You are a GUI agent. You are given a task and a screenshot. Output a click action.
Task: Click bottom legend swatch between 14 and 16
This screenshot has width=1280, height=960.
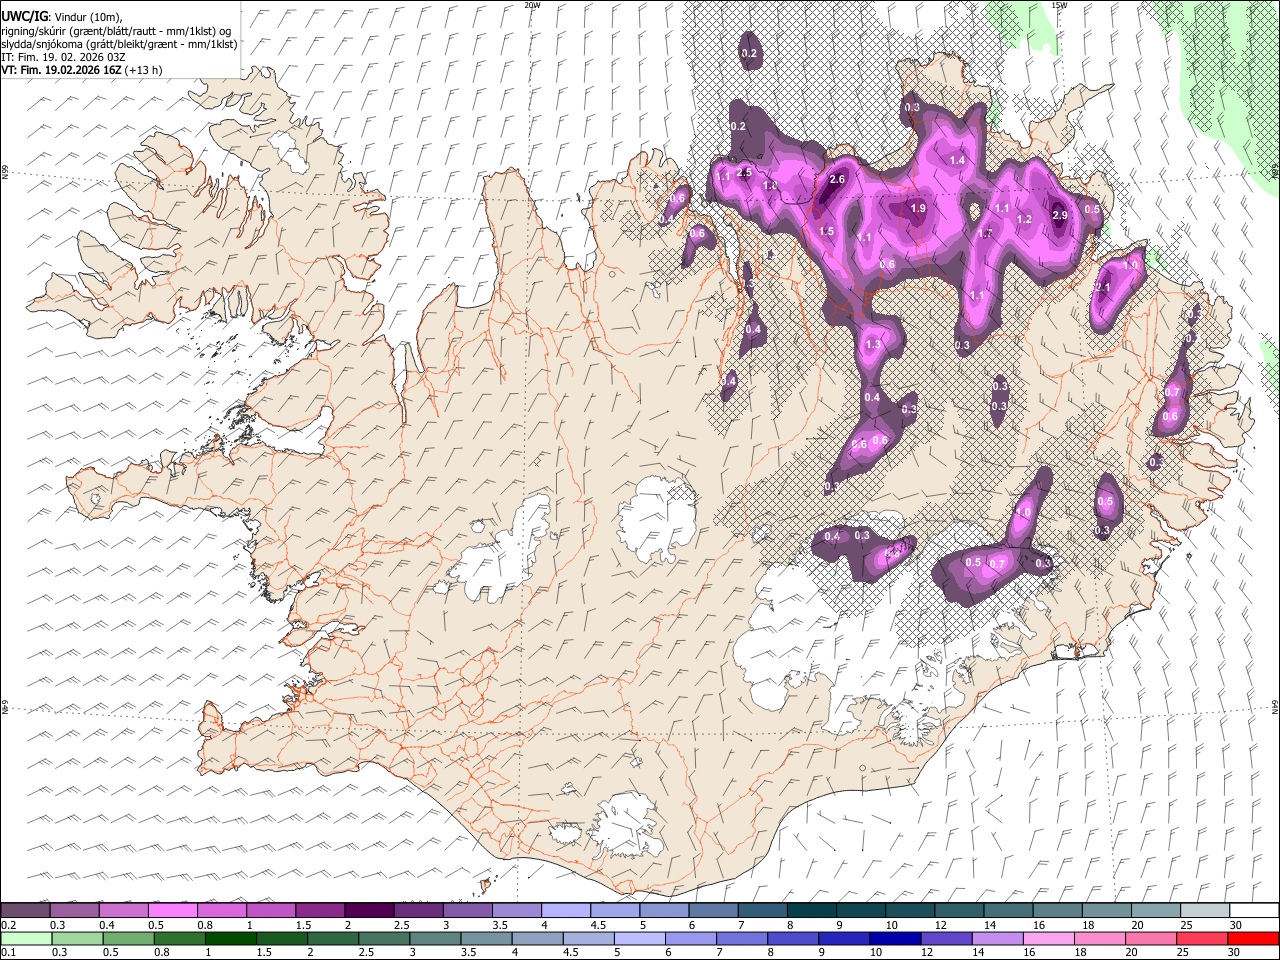(997, 939)
